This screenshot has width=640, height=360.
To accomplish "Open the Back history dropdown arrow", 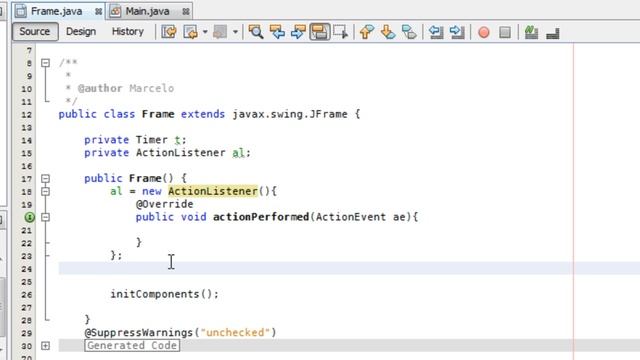I will 205,32.
